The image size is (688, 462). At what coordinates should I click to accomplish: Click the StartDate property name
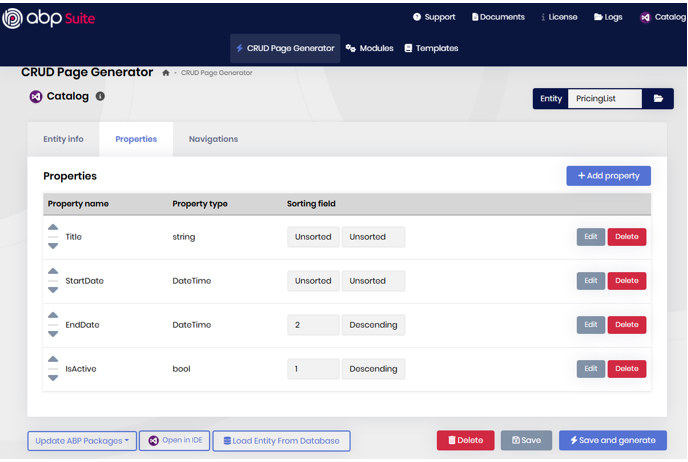pyautogui.click(x=84, y=281)
